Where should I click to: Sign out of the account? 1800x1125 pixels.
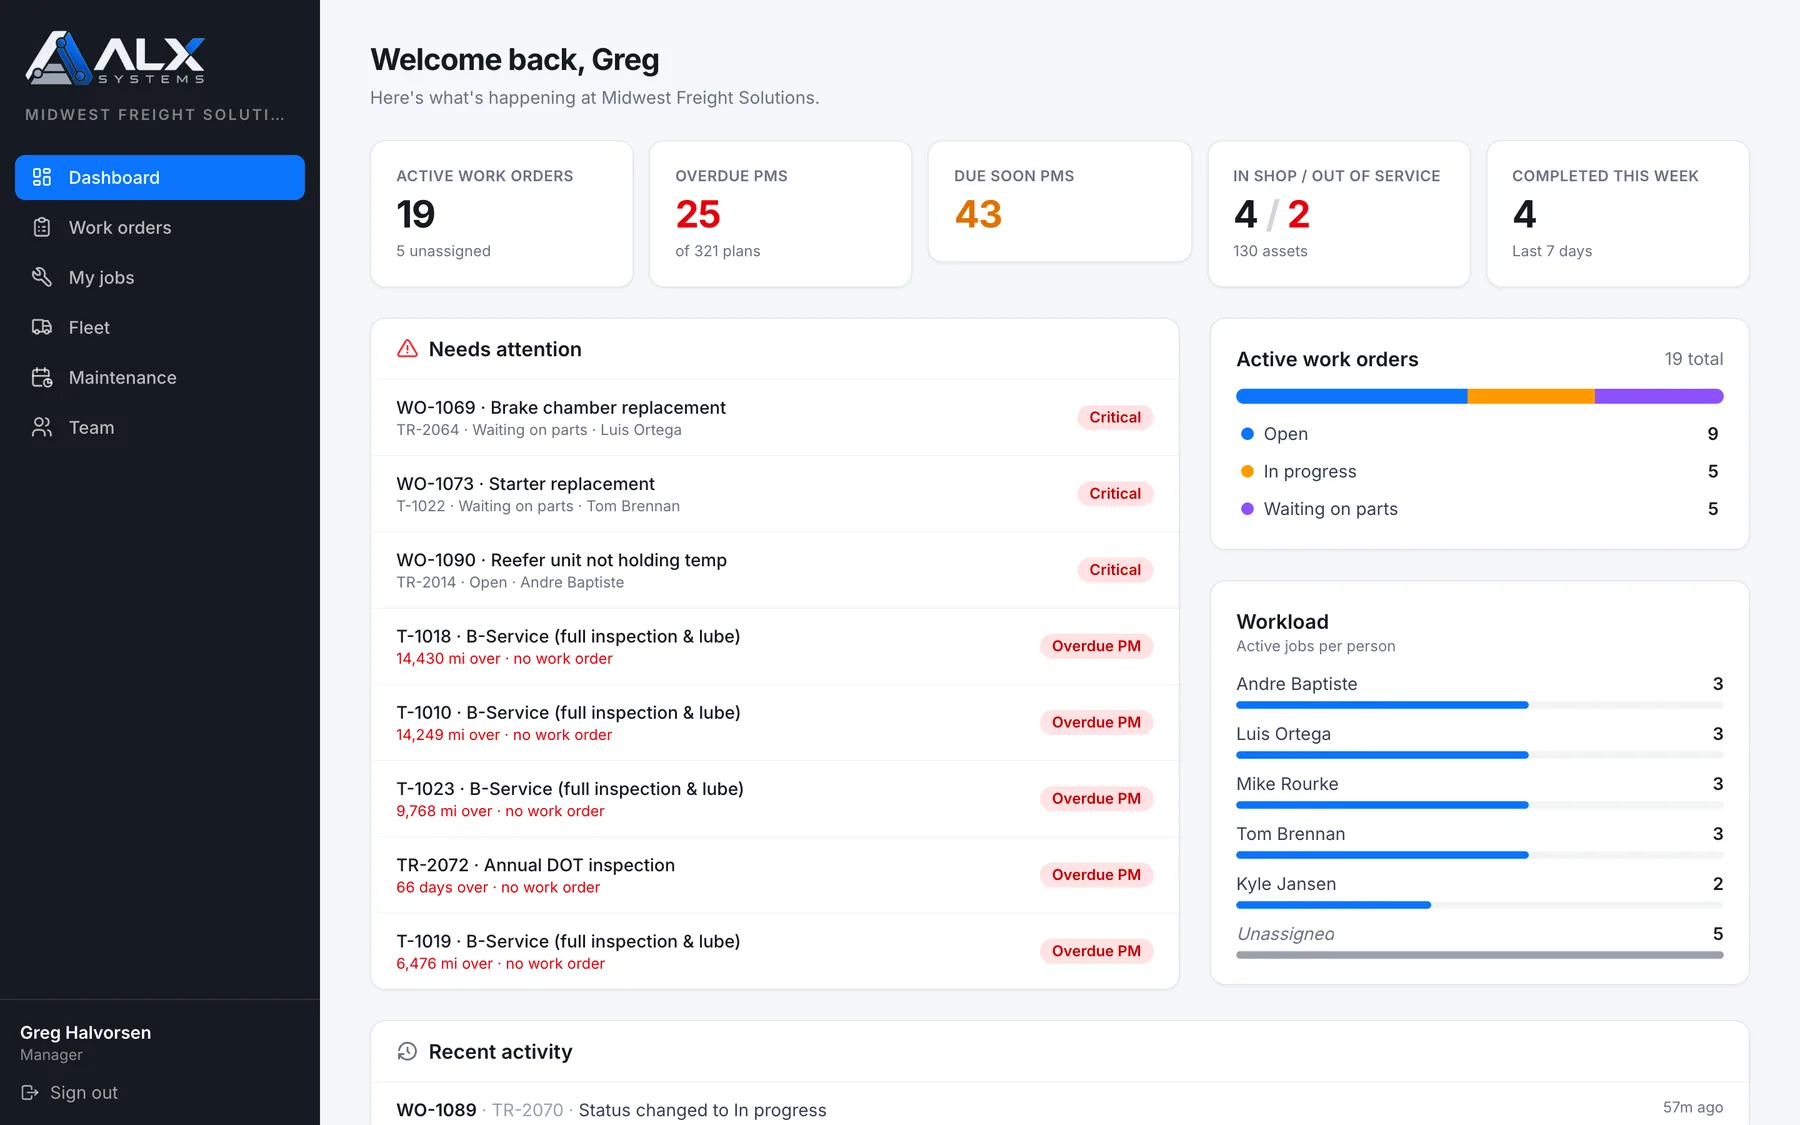(x=69, y=1092)
